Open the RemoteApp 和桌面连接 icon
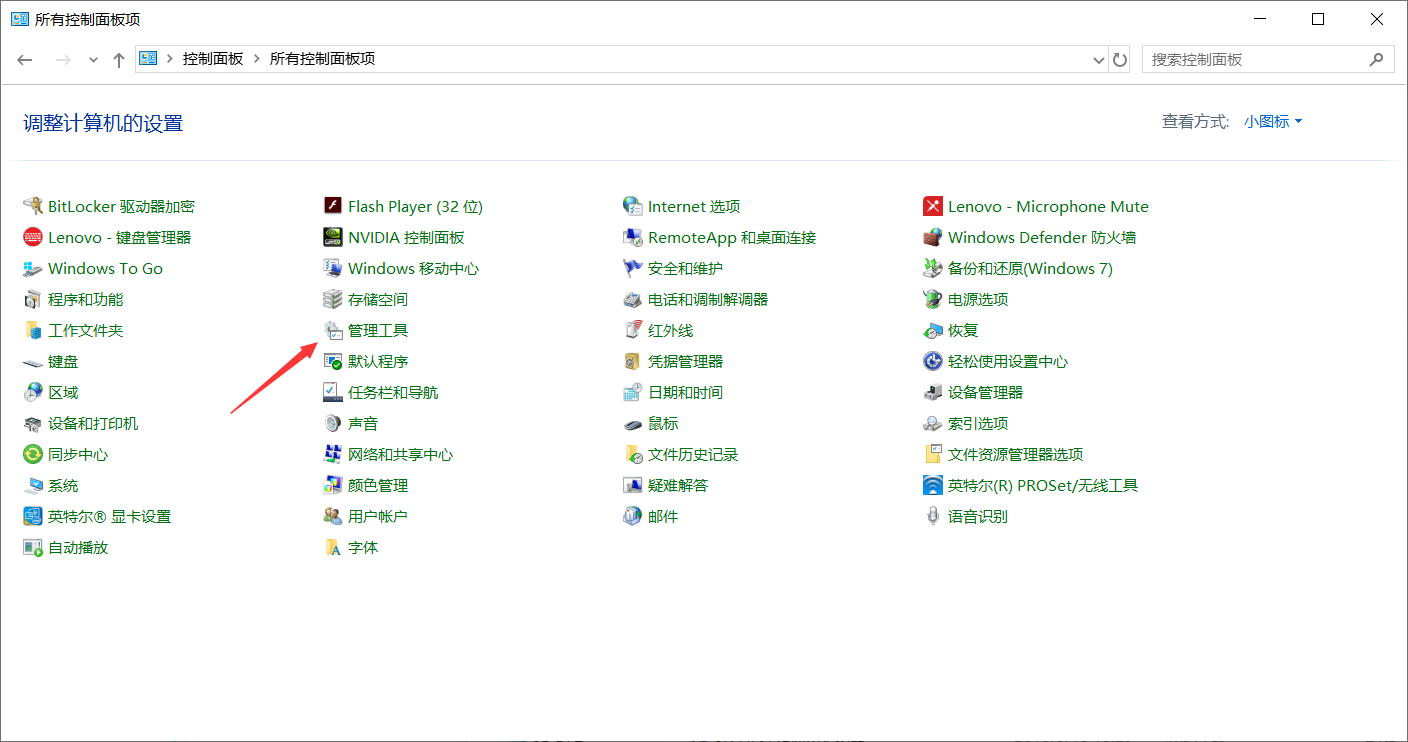 click(x=632, y=237)
